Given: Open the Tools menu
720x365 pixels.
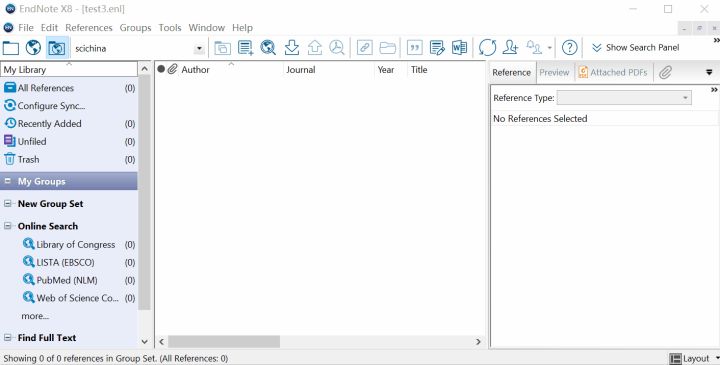Looking at the screenshot, I should (170, 28).
